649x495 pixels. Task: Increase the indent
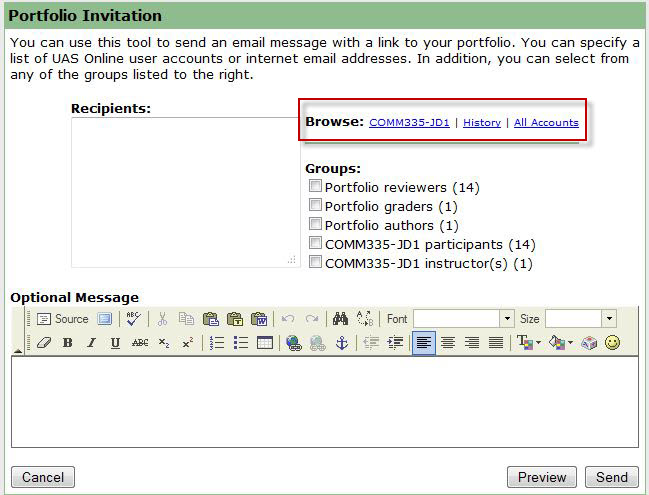click(x=395, y=343)
